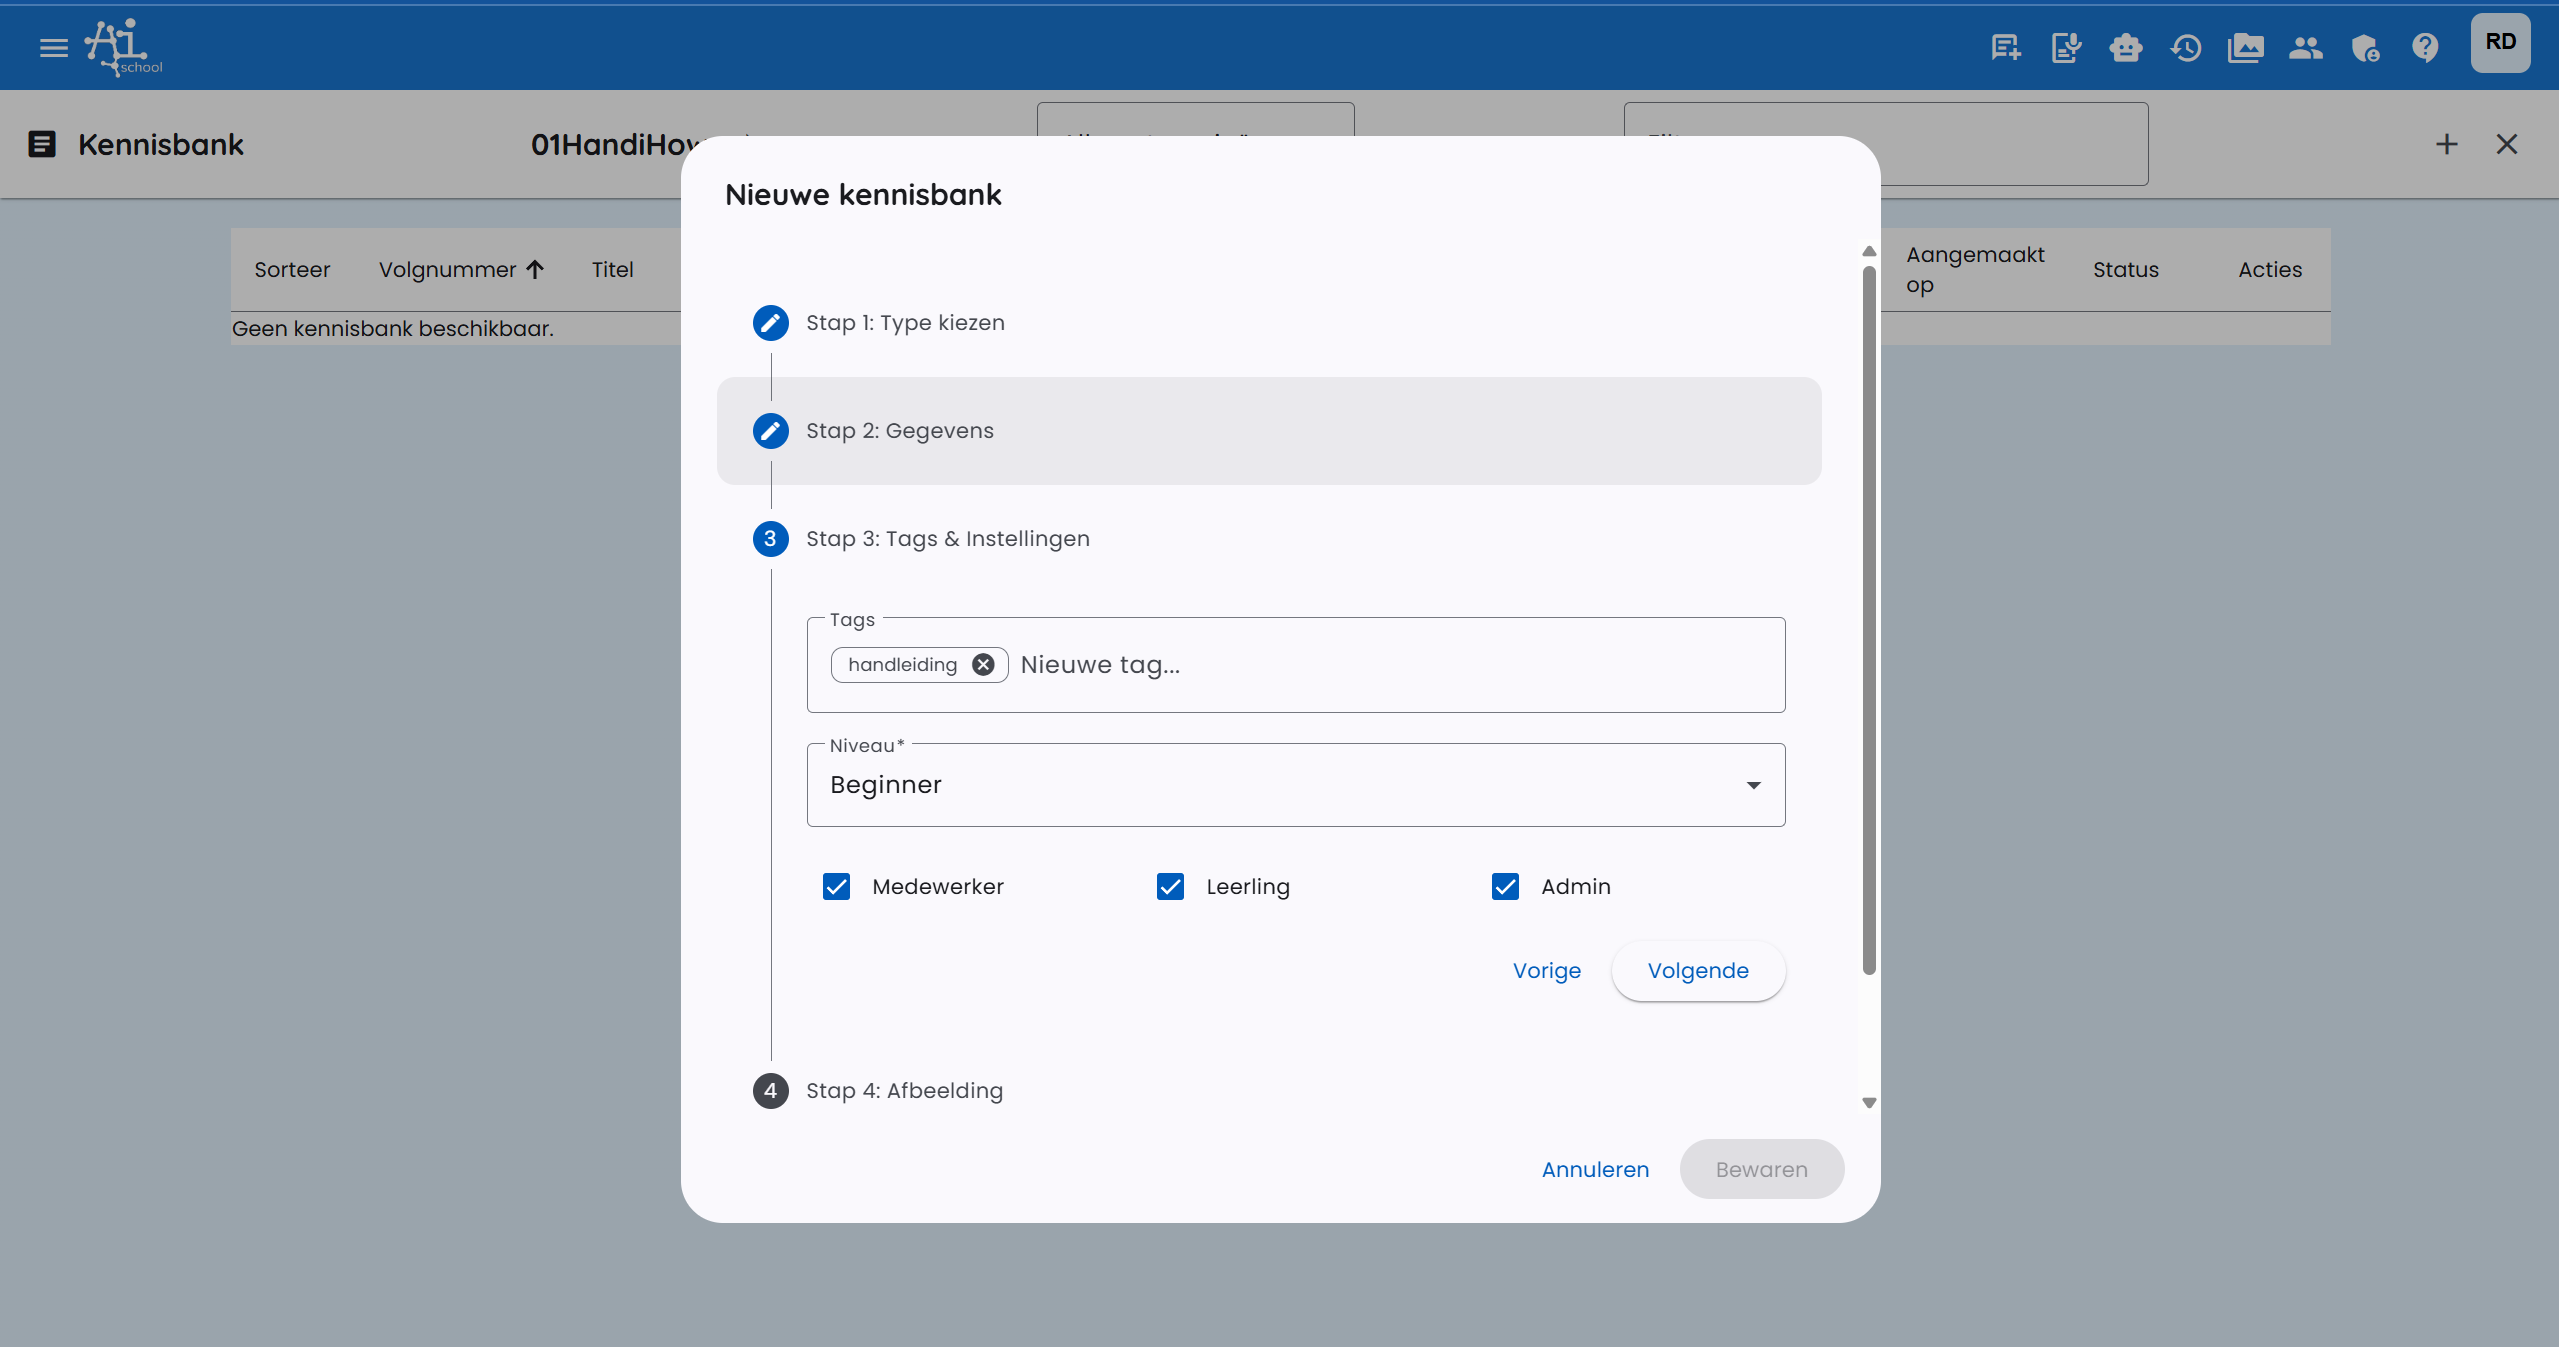Remove the handleiding tag
2559x1347 pixels.
click(x=984, y=664)
